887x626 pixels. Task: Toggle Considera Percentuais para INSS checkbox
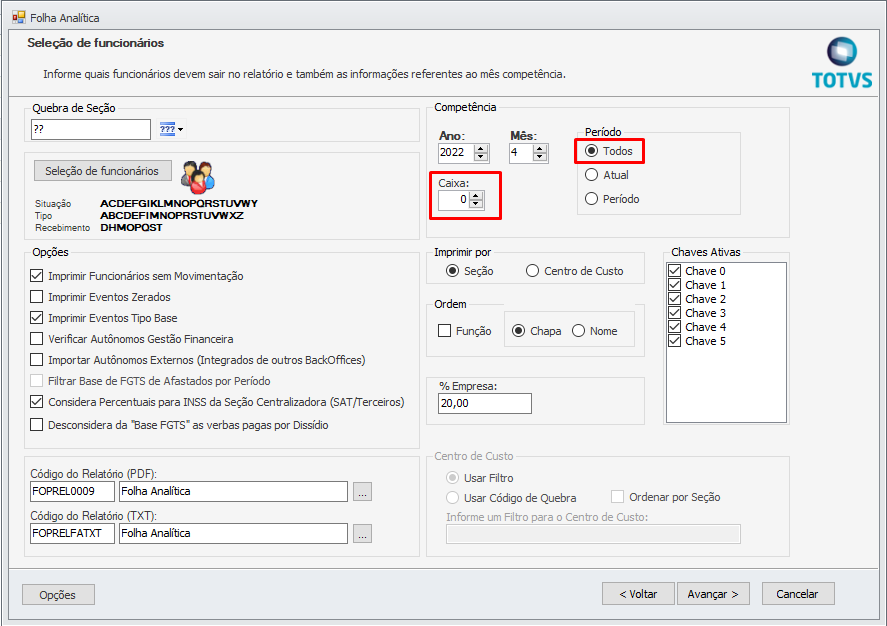coord(37,402)
